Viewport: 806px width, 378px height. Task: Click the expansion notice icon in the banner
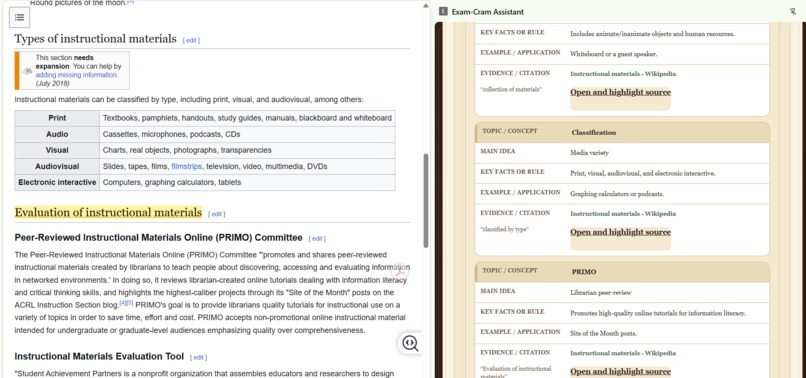pos(27,71)
